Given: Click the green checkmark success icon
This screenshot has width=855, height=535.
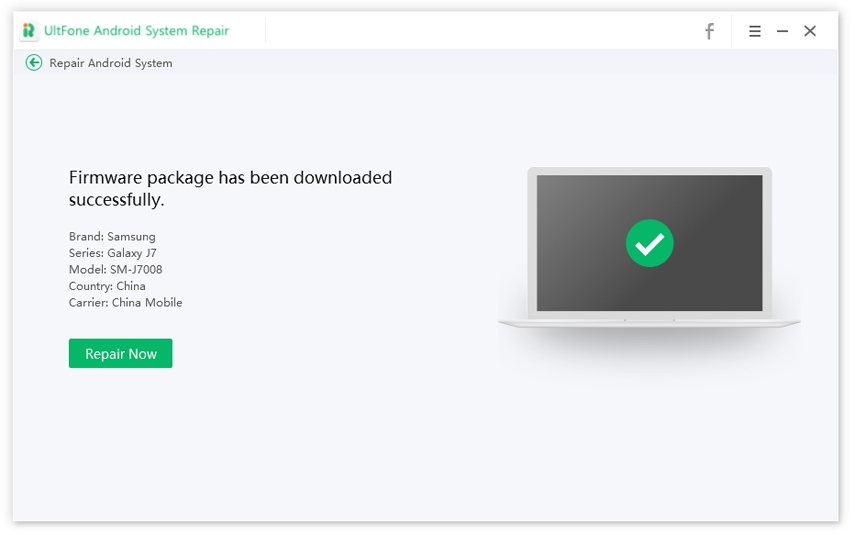Looking at the screenshot, I should pos(649,243).
